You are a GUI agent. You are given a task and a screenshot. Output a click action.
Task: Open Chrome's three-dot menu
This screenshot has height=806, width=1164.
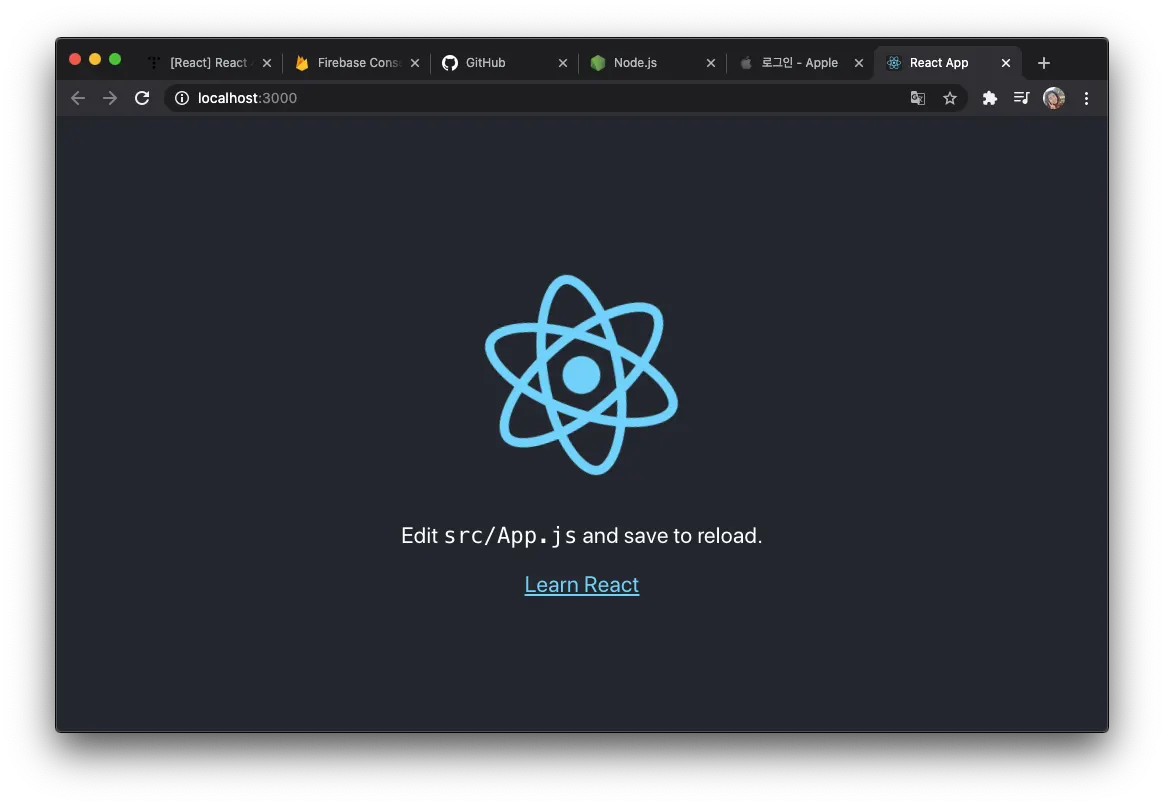pos(1086,98)
